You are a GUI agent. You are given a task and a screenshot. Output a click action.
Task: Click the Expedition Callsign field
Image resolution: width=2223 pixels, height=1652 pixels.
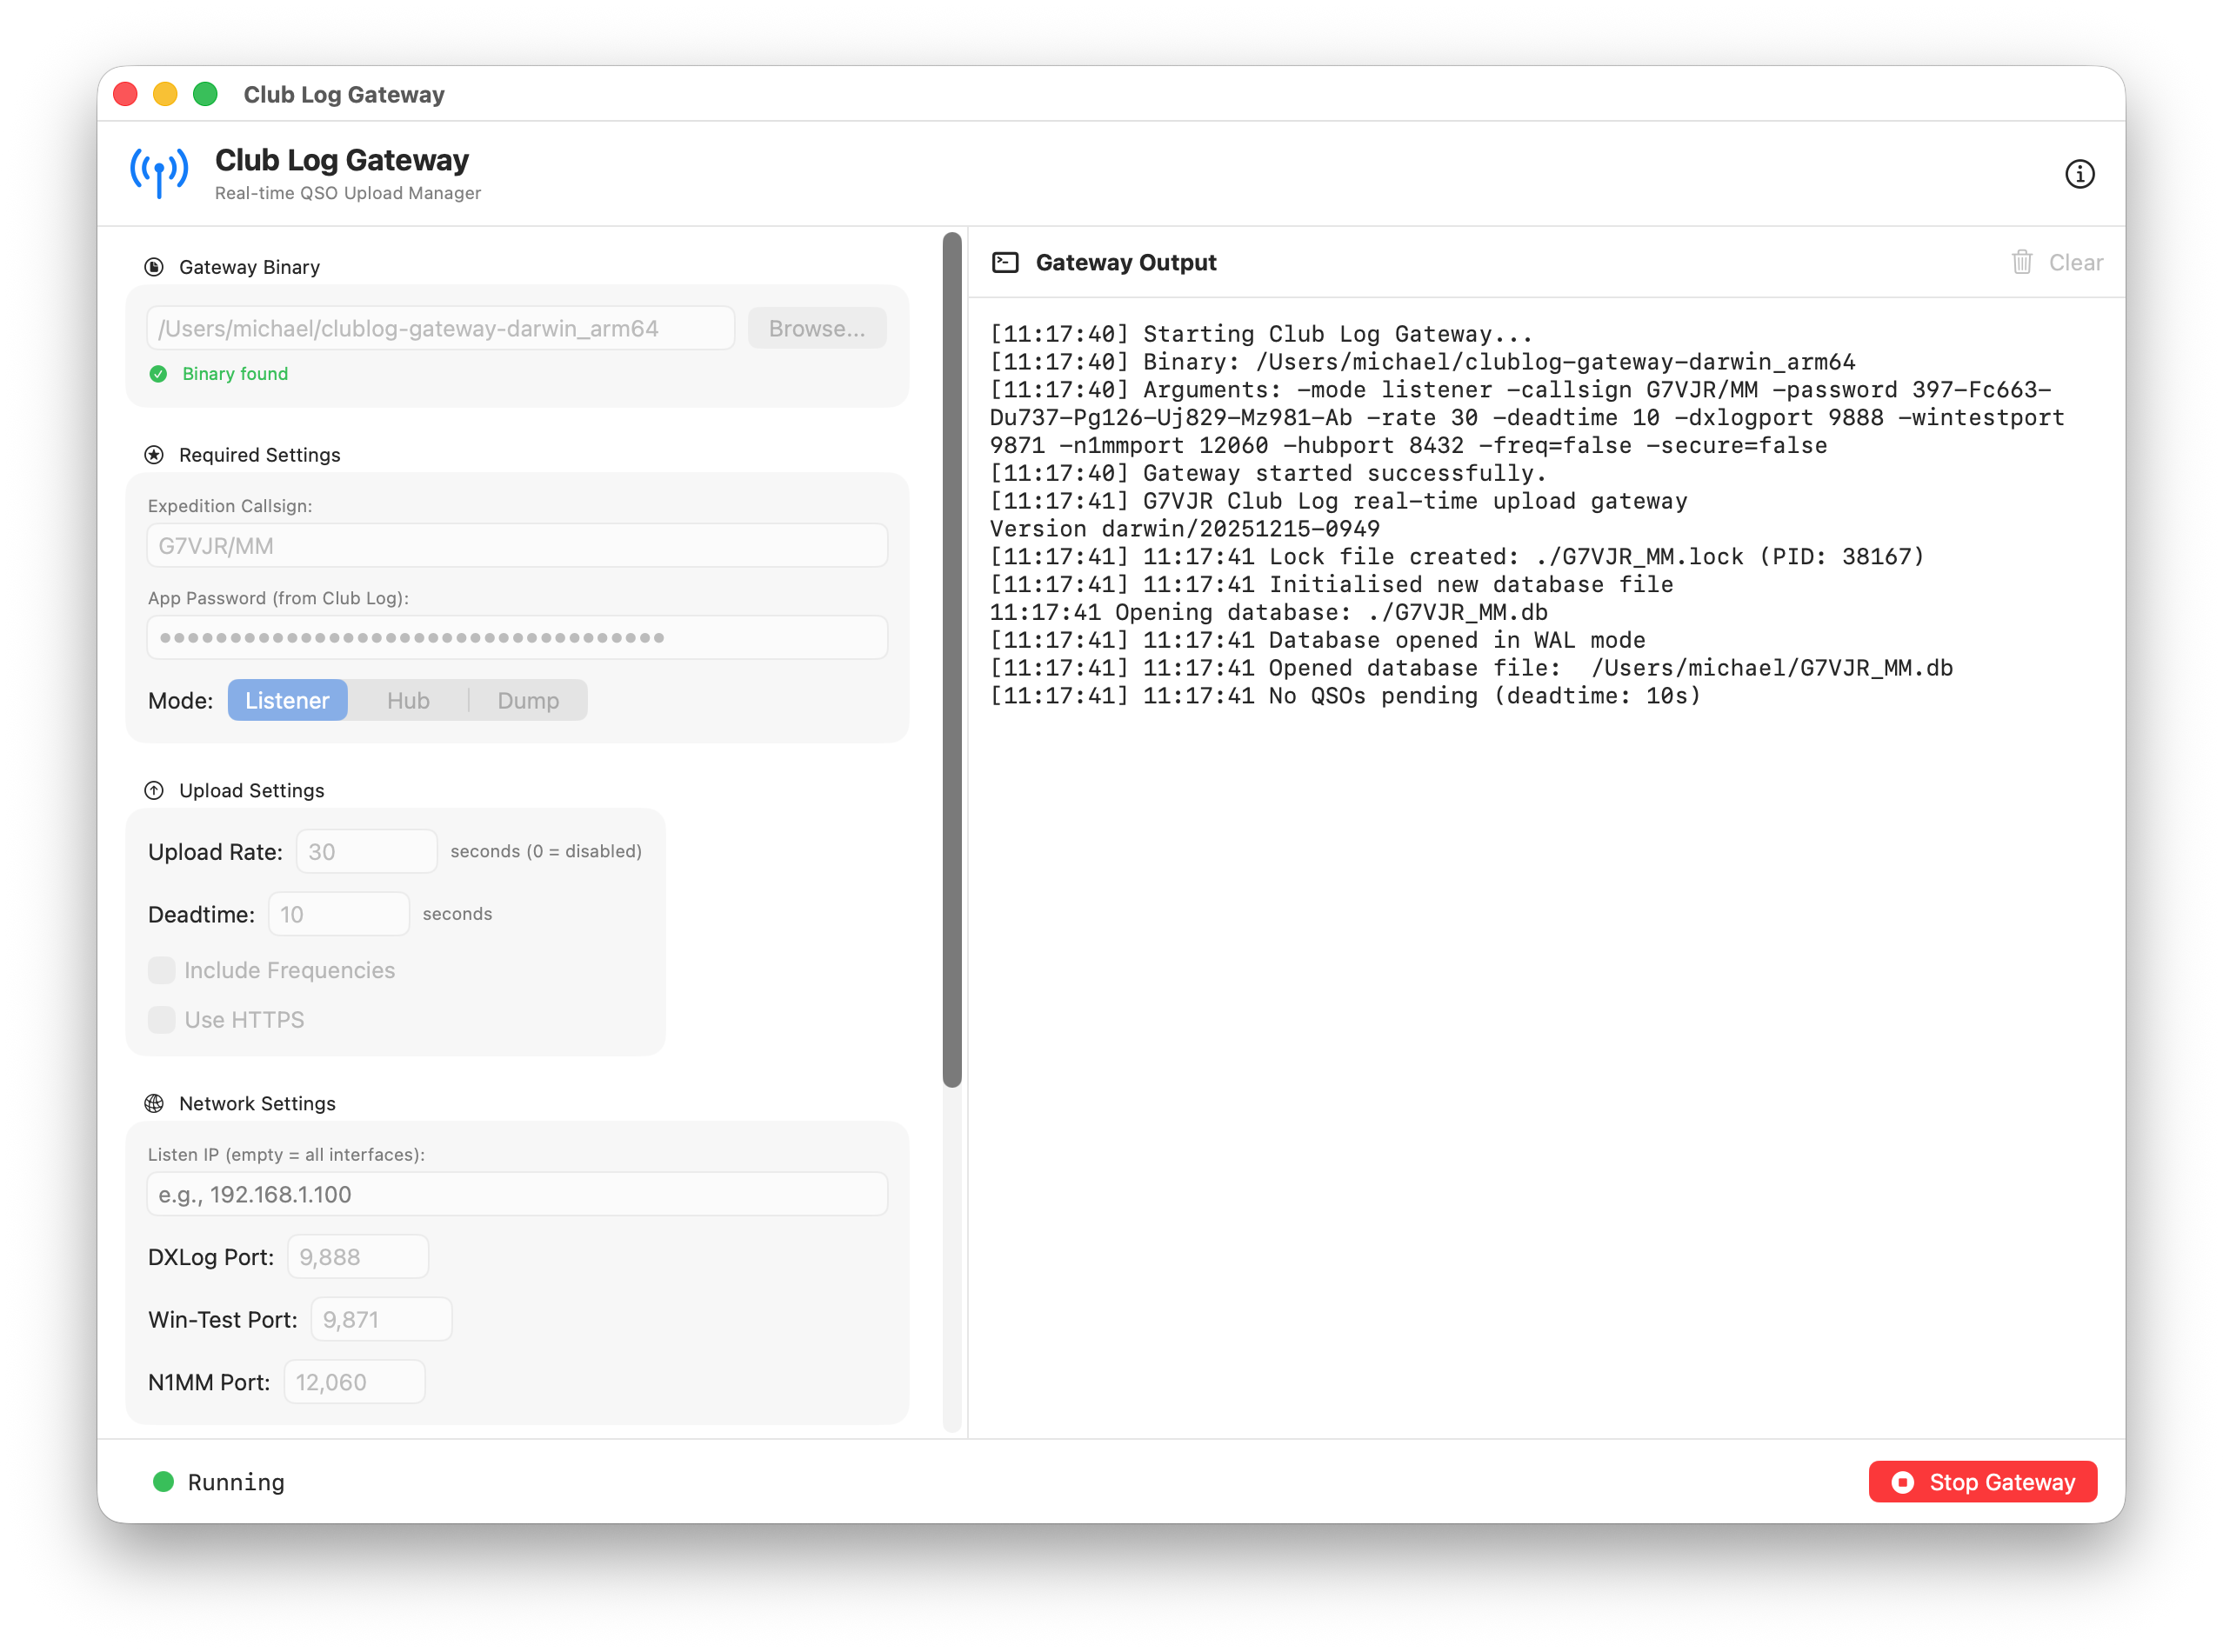(517, 546)
